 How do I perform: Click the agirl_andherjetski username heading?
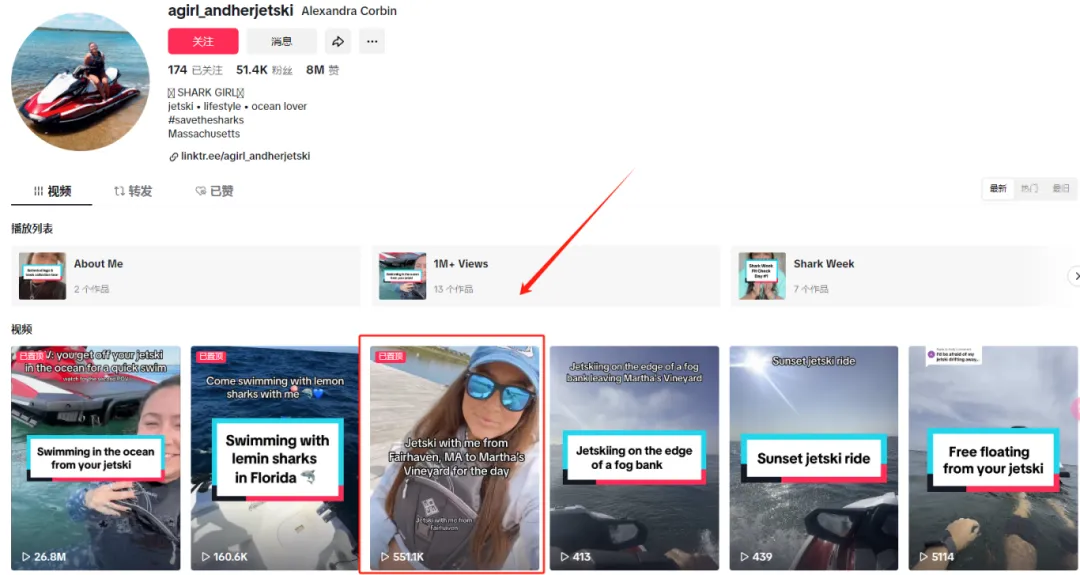point(231,10)
